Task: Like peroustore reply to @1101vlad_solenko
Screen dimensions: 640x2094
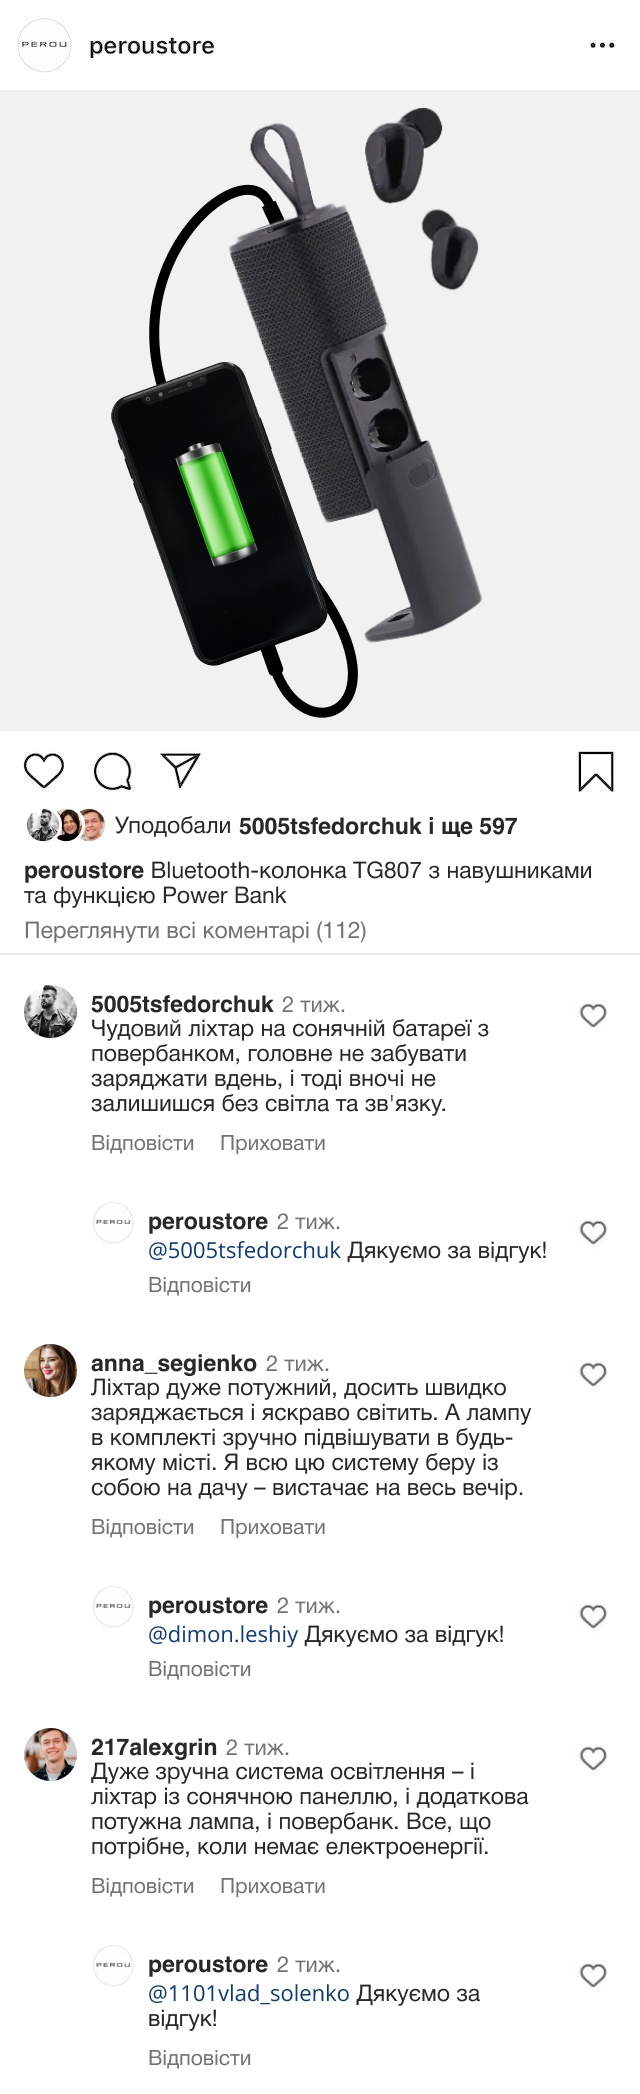Action: (593, 1976)
